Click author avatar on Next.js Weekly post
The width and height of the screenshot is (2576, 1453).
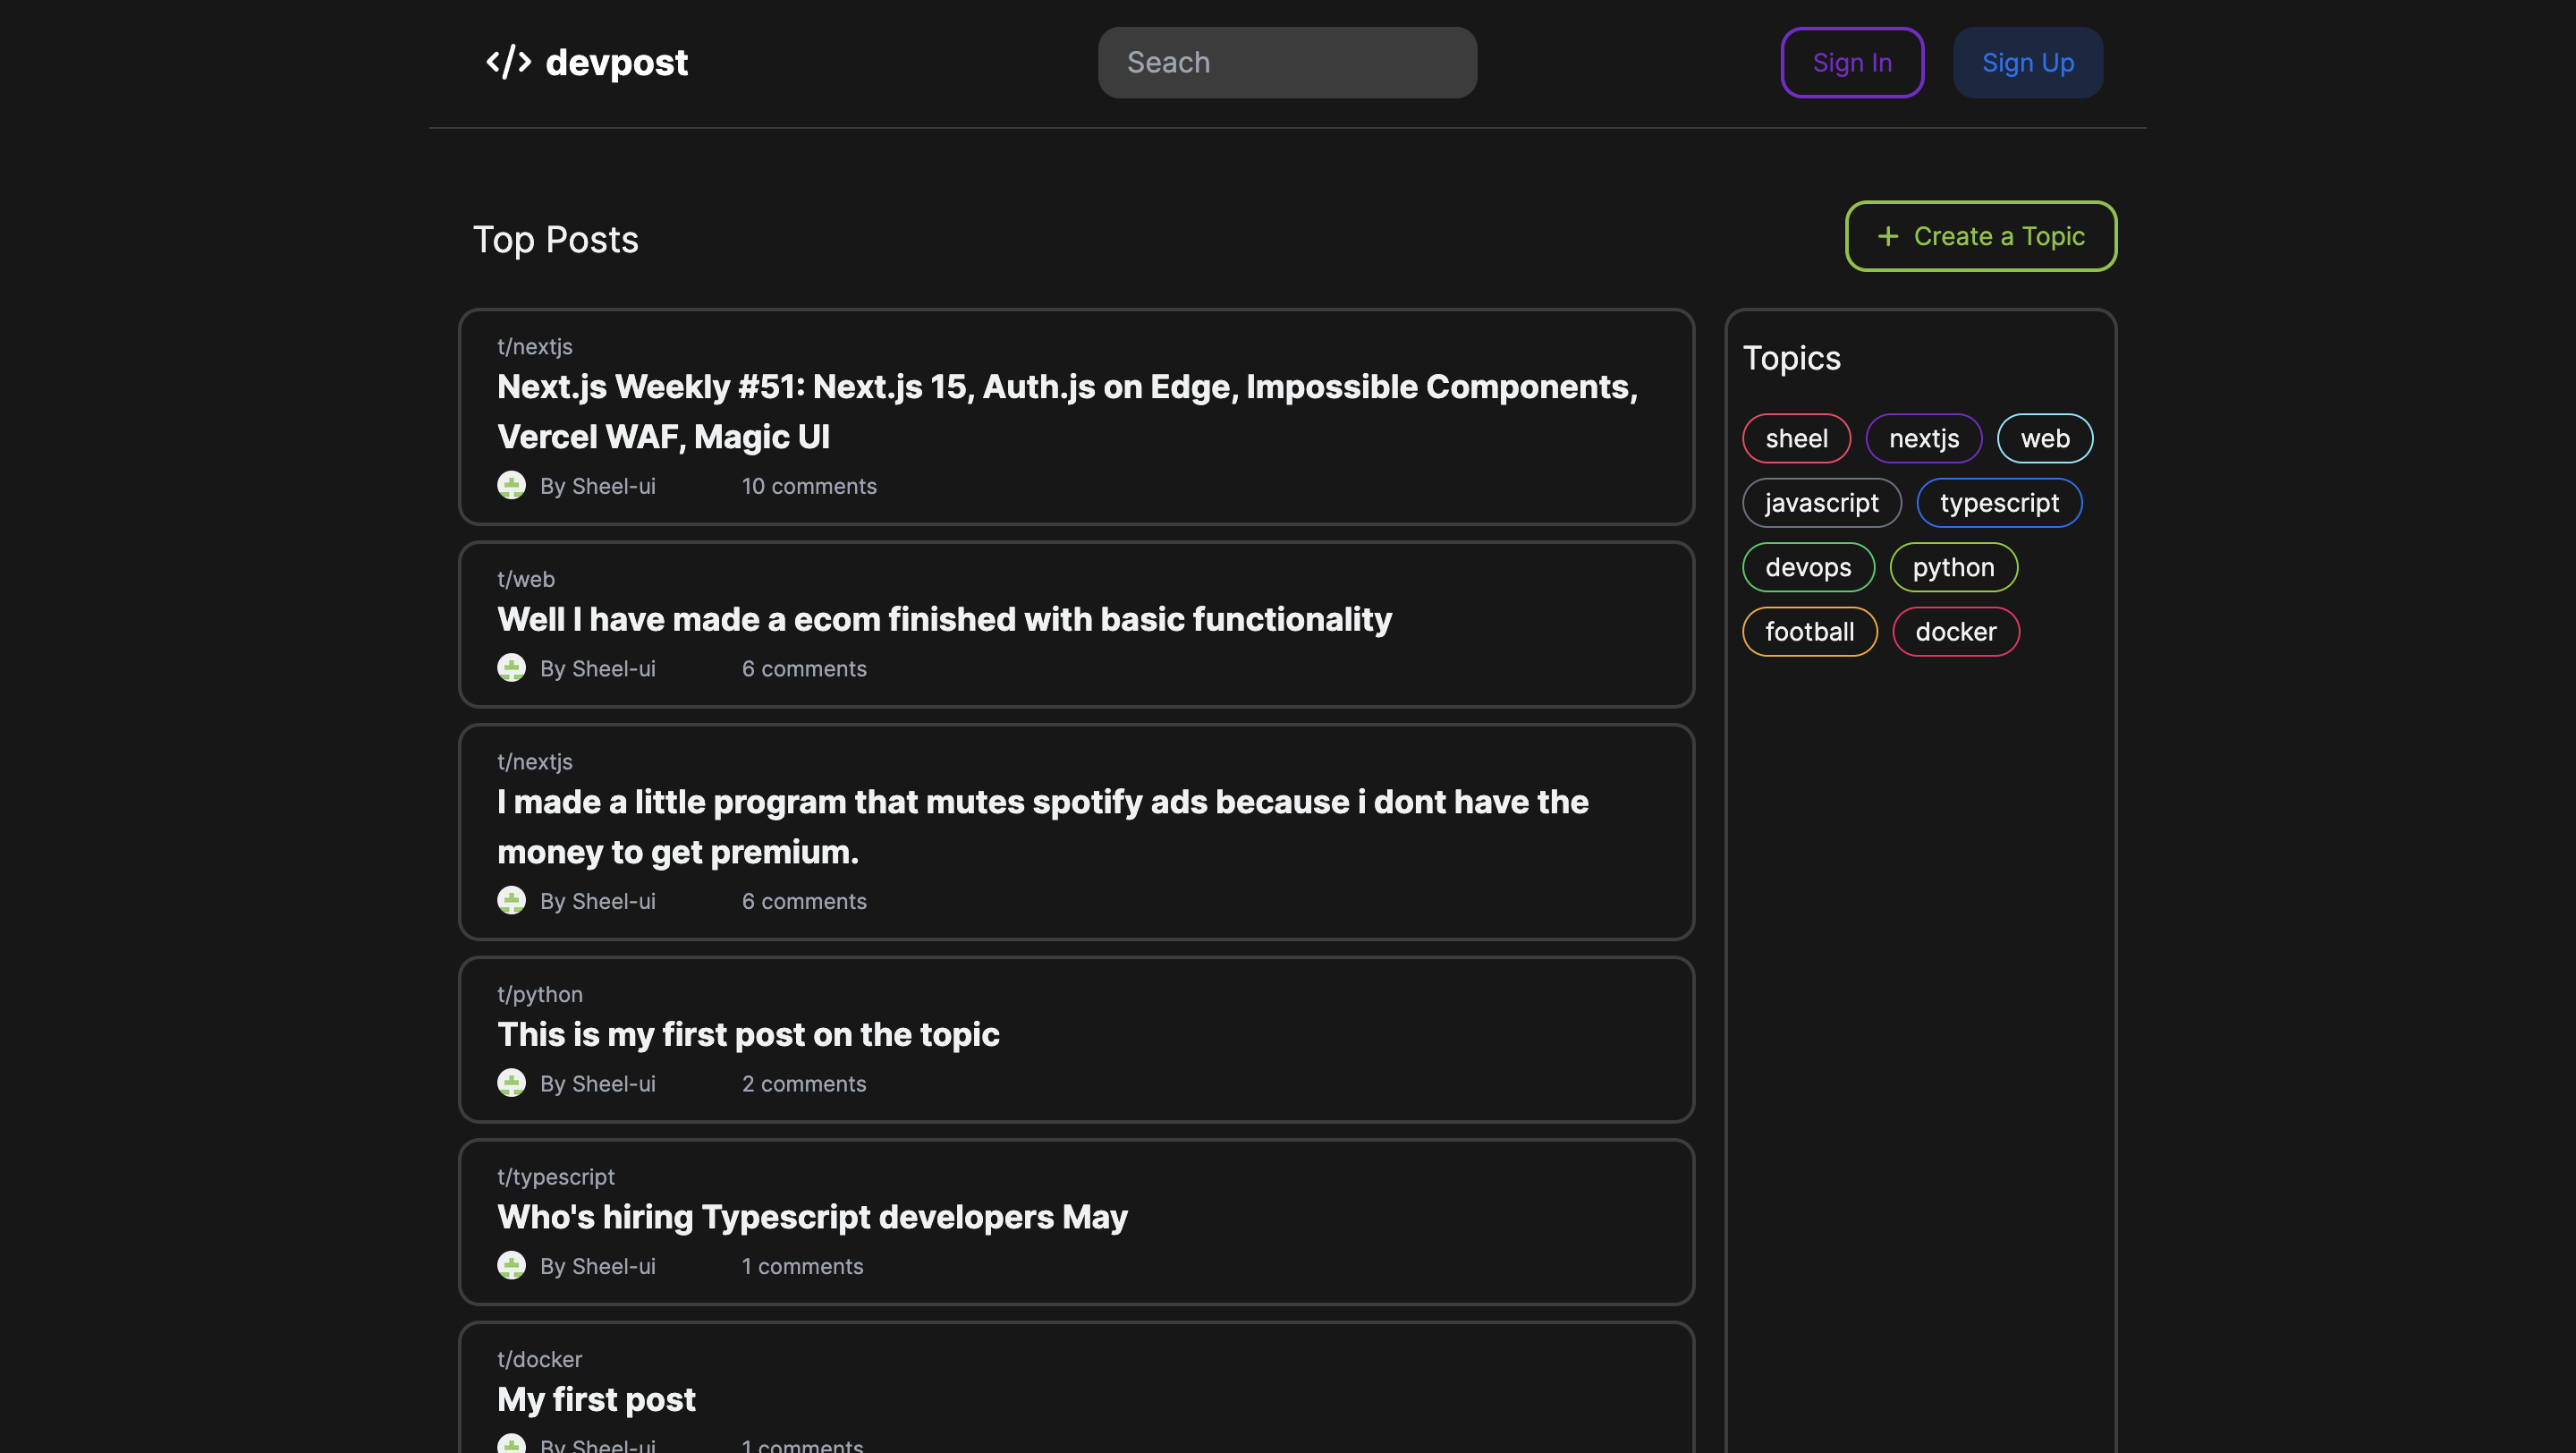click(x=511, y=486)
